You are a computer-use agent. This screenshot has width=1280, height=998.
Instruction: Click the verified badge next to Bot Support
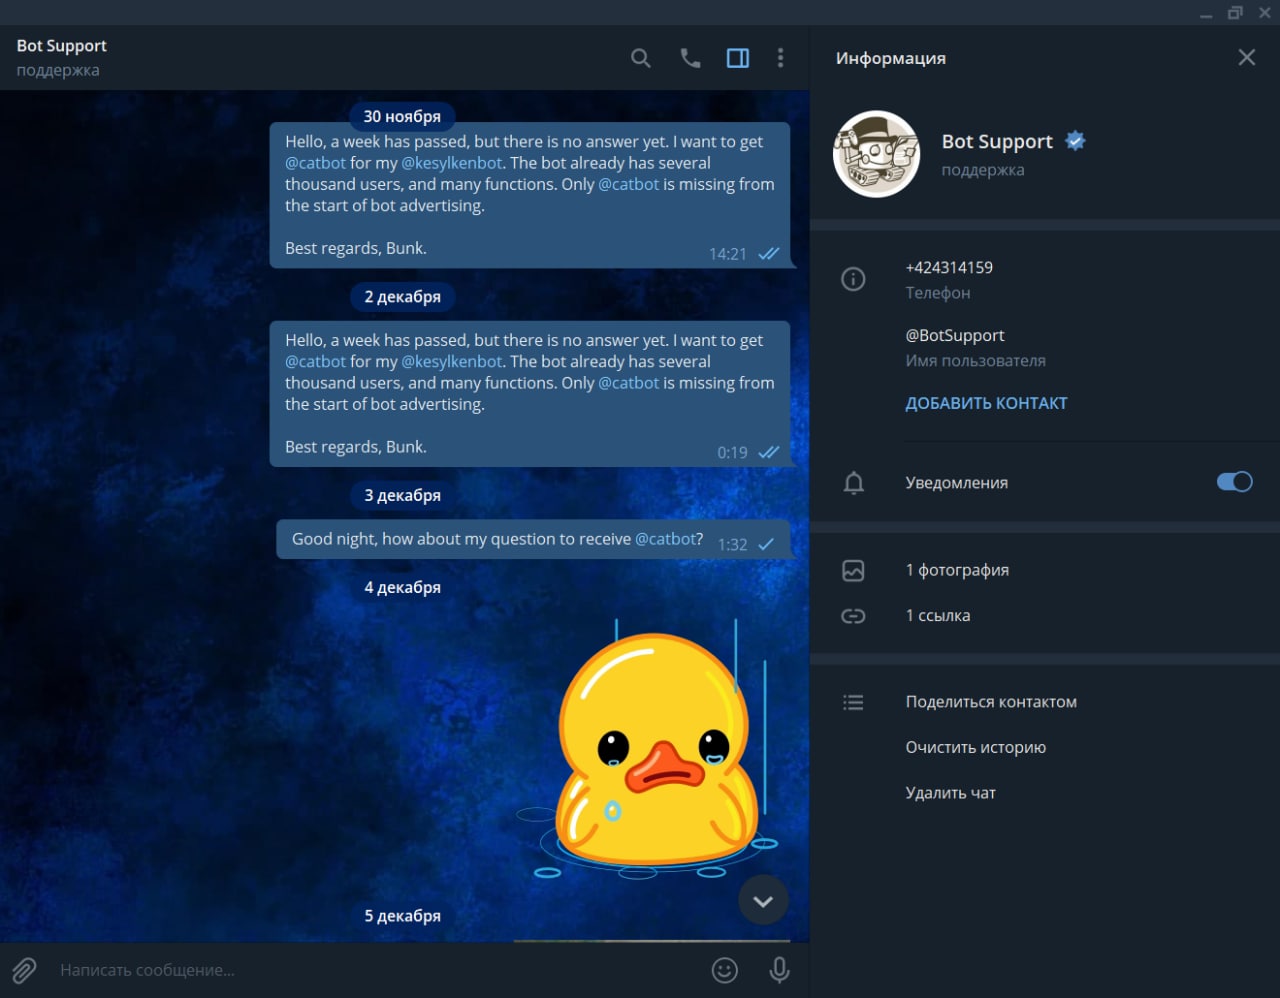click(1075, 141)
